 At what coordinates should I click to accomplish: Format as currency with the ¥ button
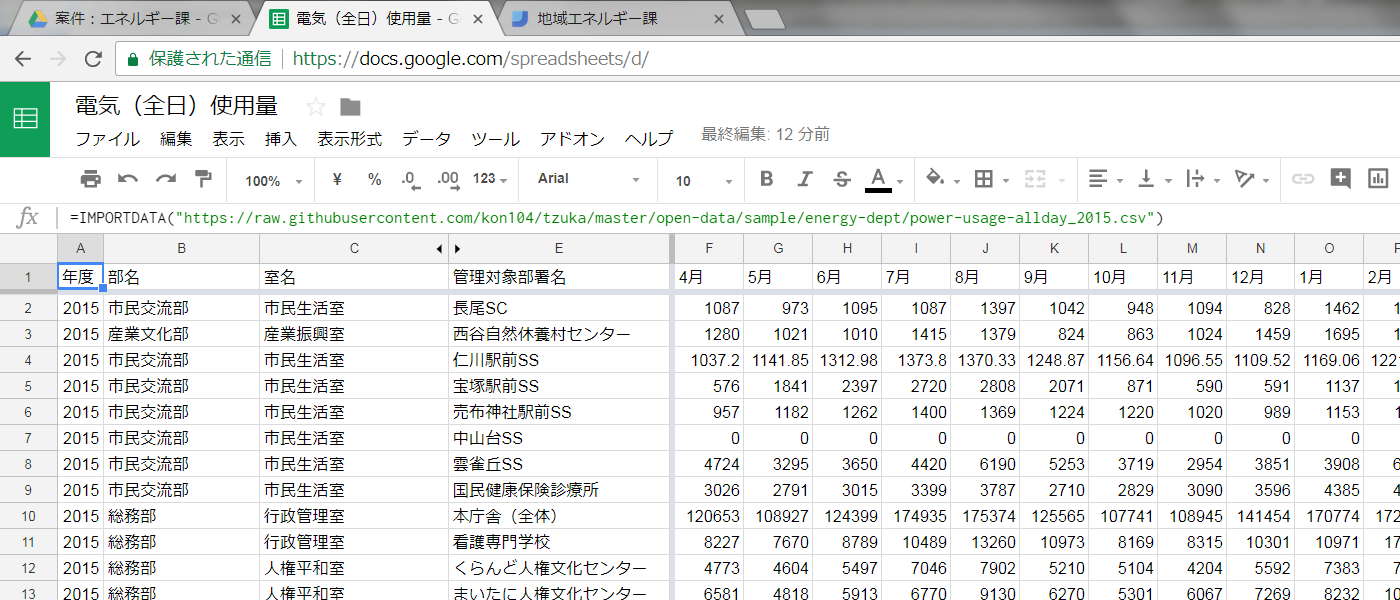pos(337,180)
